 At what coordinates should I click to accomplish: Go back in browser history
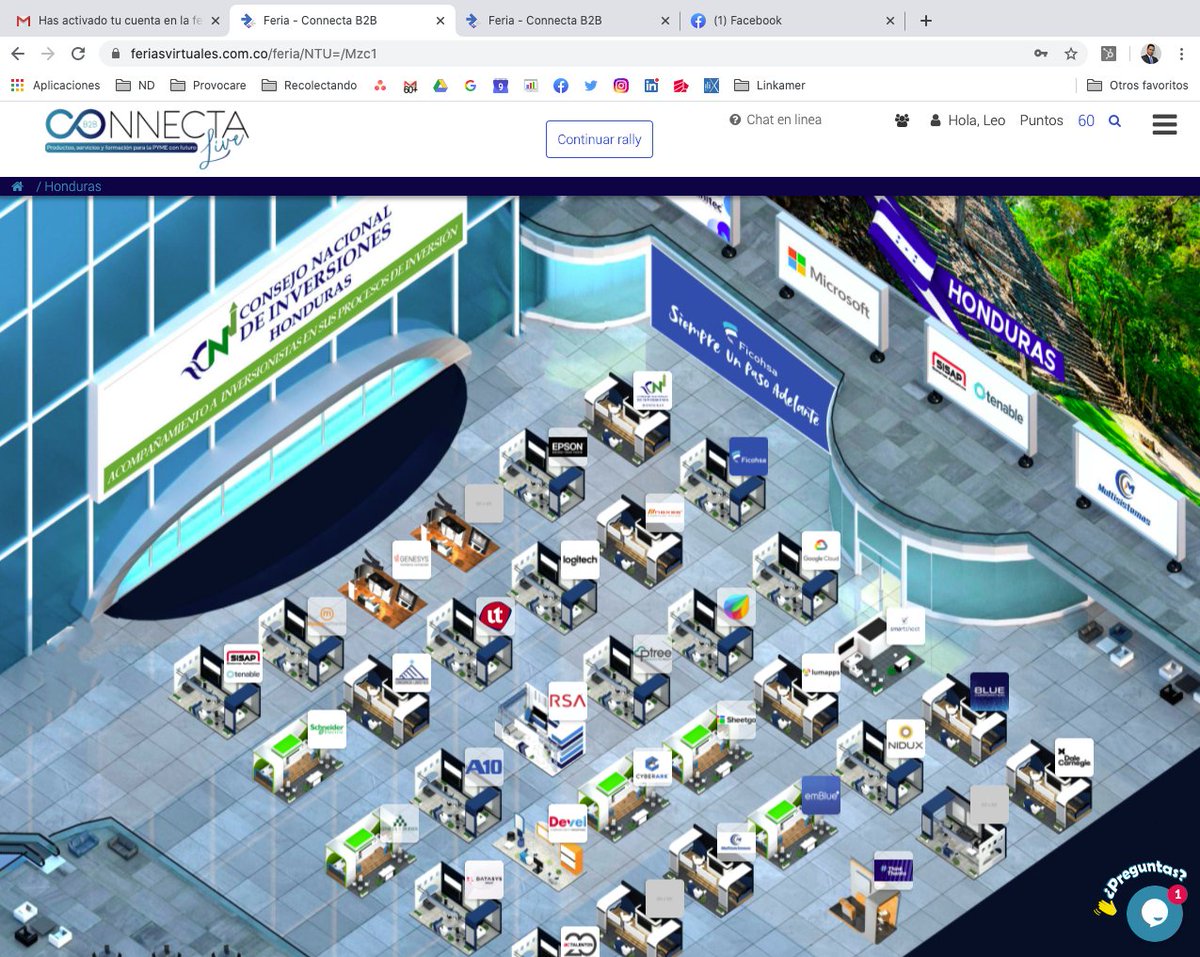click(18, 53)
